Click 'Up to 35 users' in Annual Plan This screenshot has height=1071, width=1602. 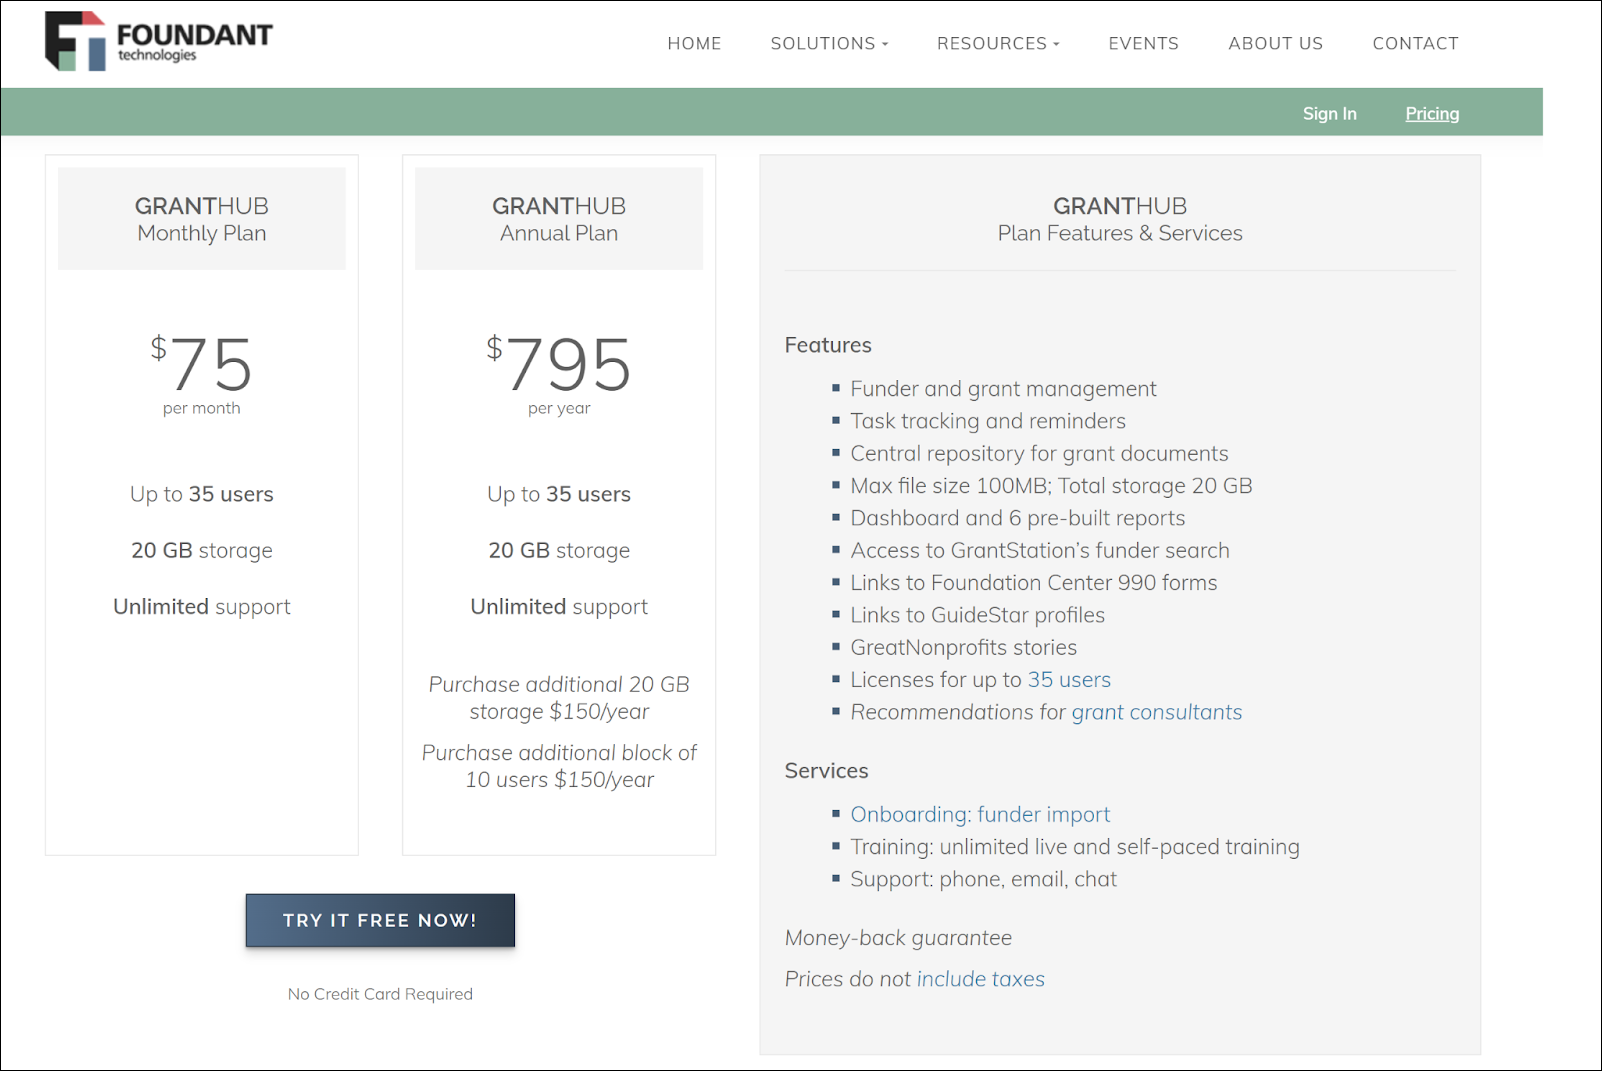[559, 494]
